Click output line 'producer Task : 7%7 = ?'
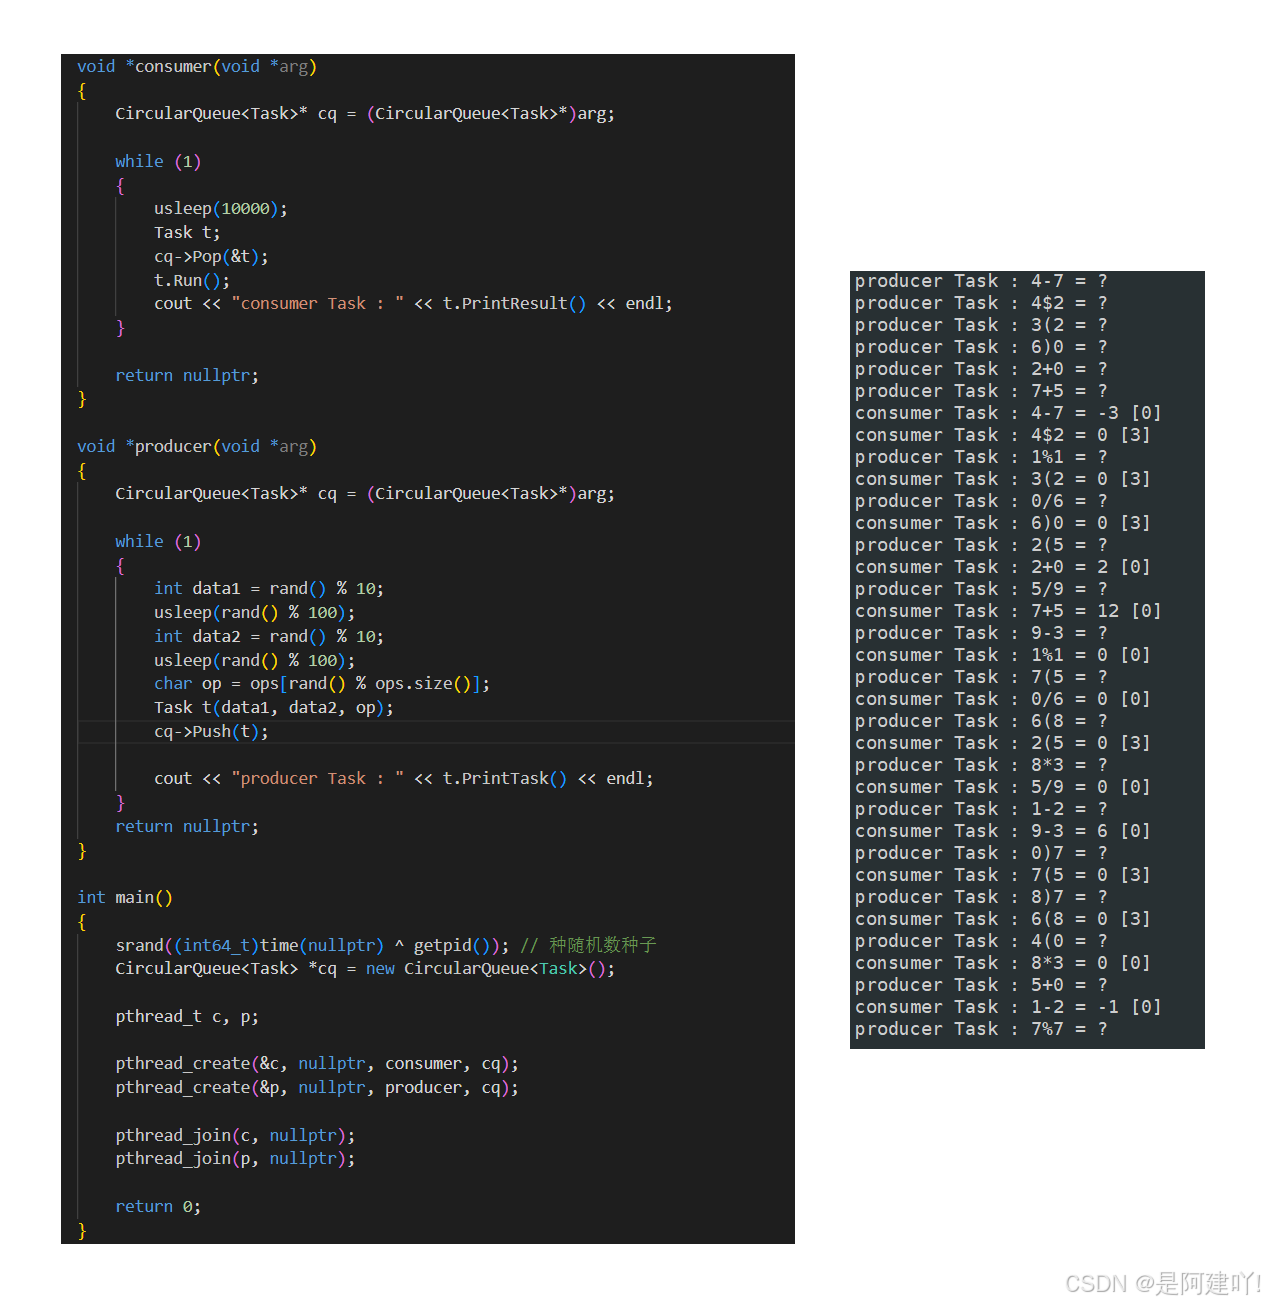Viewport: 1266px width, 1305px height. coord(981,1029)
